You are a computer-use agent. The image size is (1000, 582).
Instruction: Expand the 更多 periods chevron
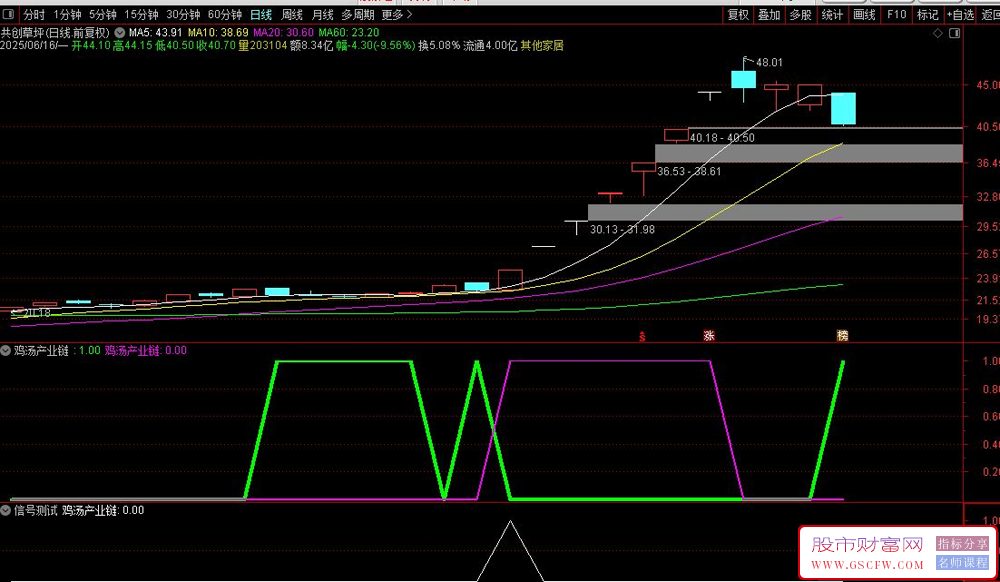tap(409, 14)
